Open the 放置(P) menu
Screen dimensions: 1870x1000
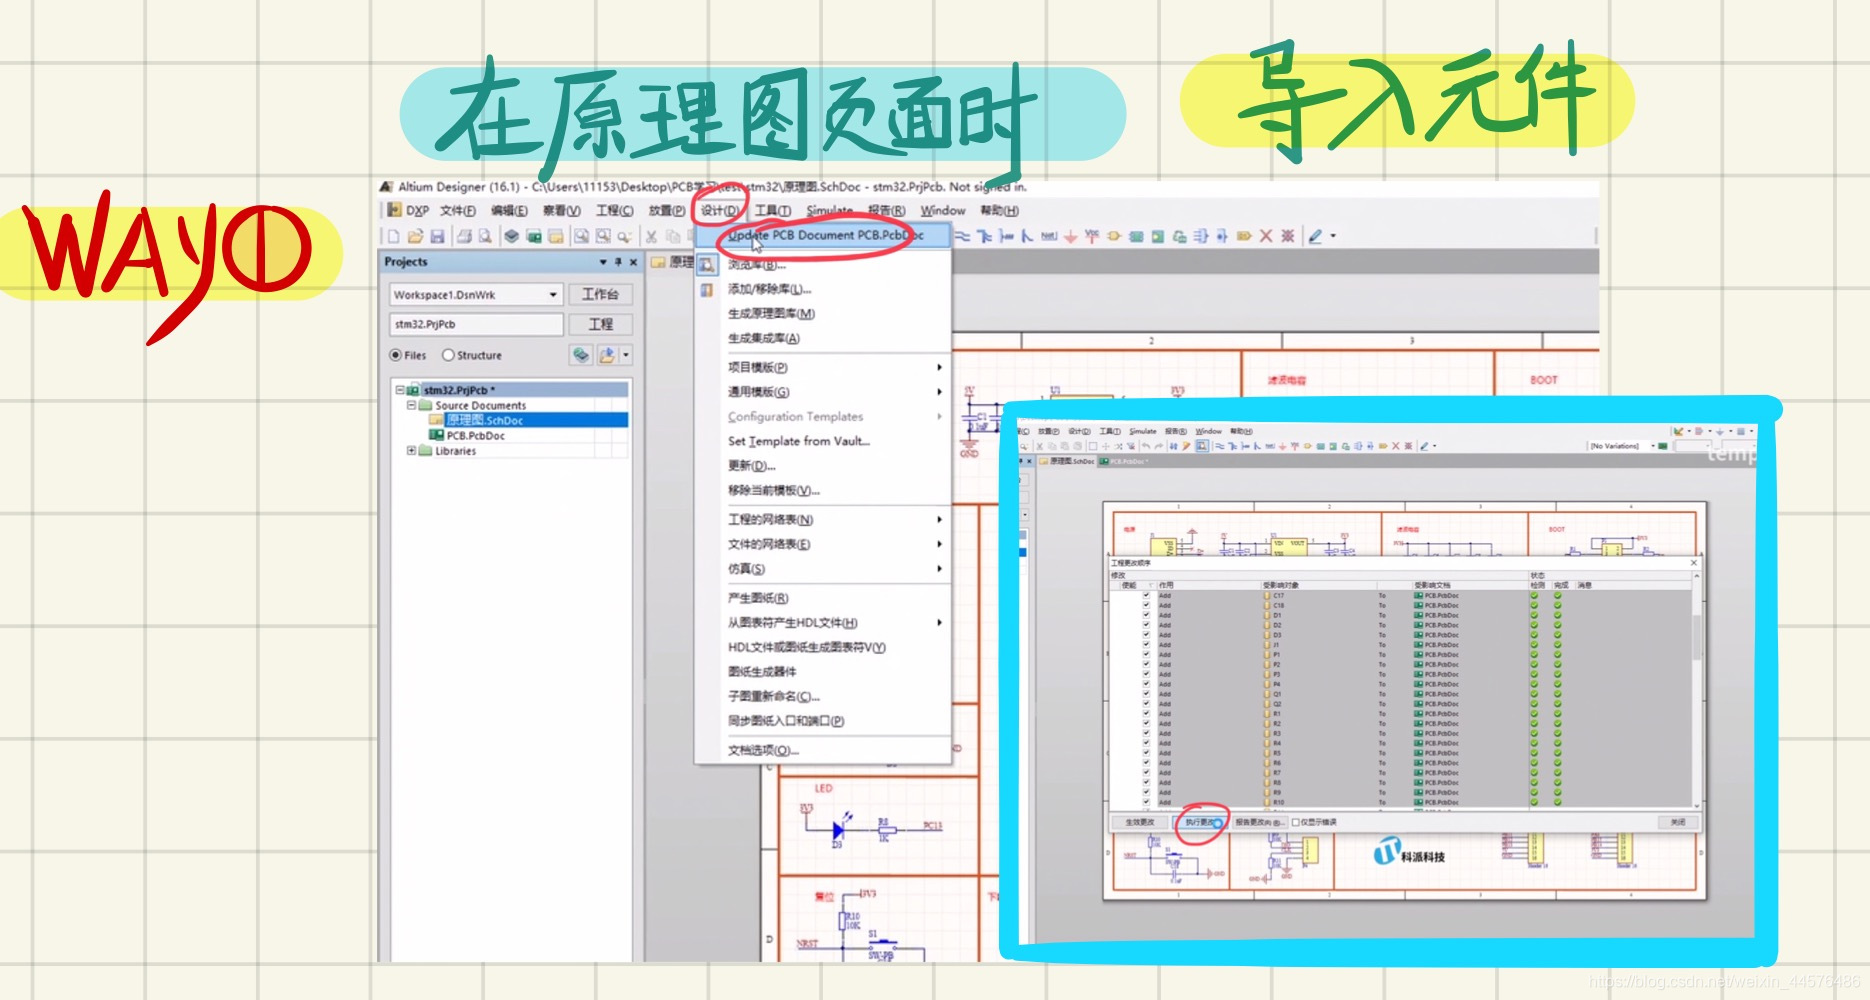(667, 210)
